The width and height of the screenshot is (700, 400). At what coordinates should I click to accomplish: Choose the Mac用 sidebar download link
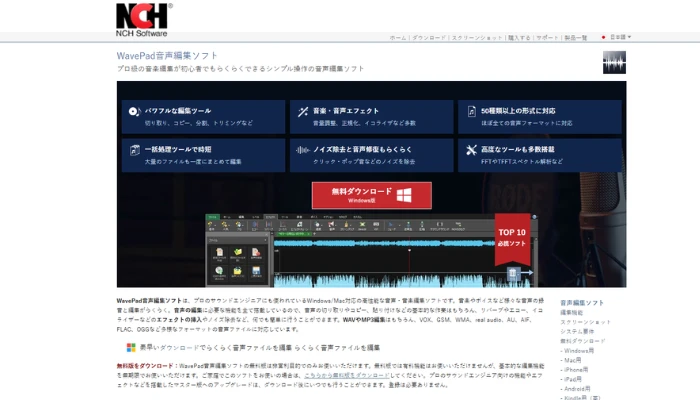[x=572, y=360]
